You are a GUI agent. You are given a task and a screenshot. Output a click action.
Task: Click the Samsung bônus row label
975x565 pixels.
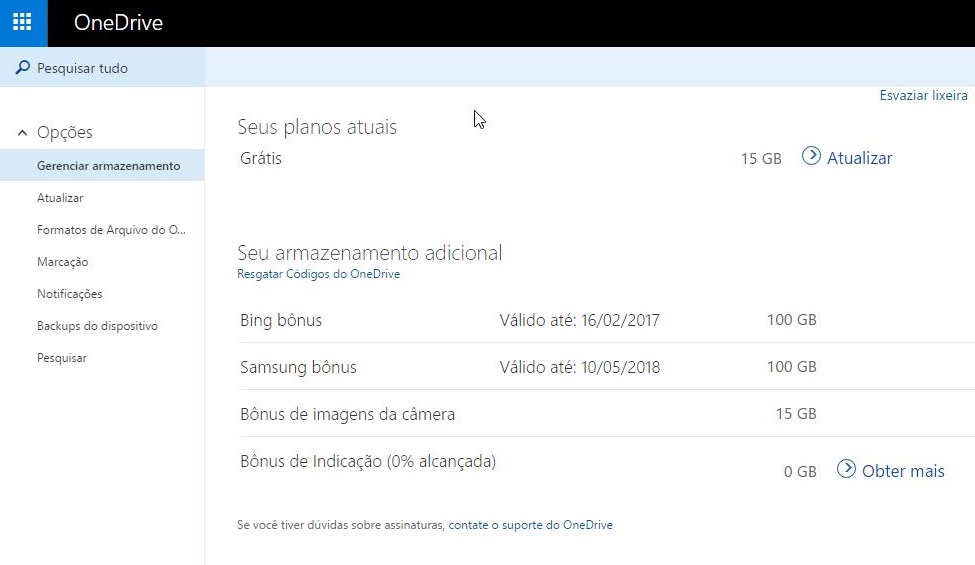(x=298, y=367)
